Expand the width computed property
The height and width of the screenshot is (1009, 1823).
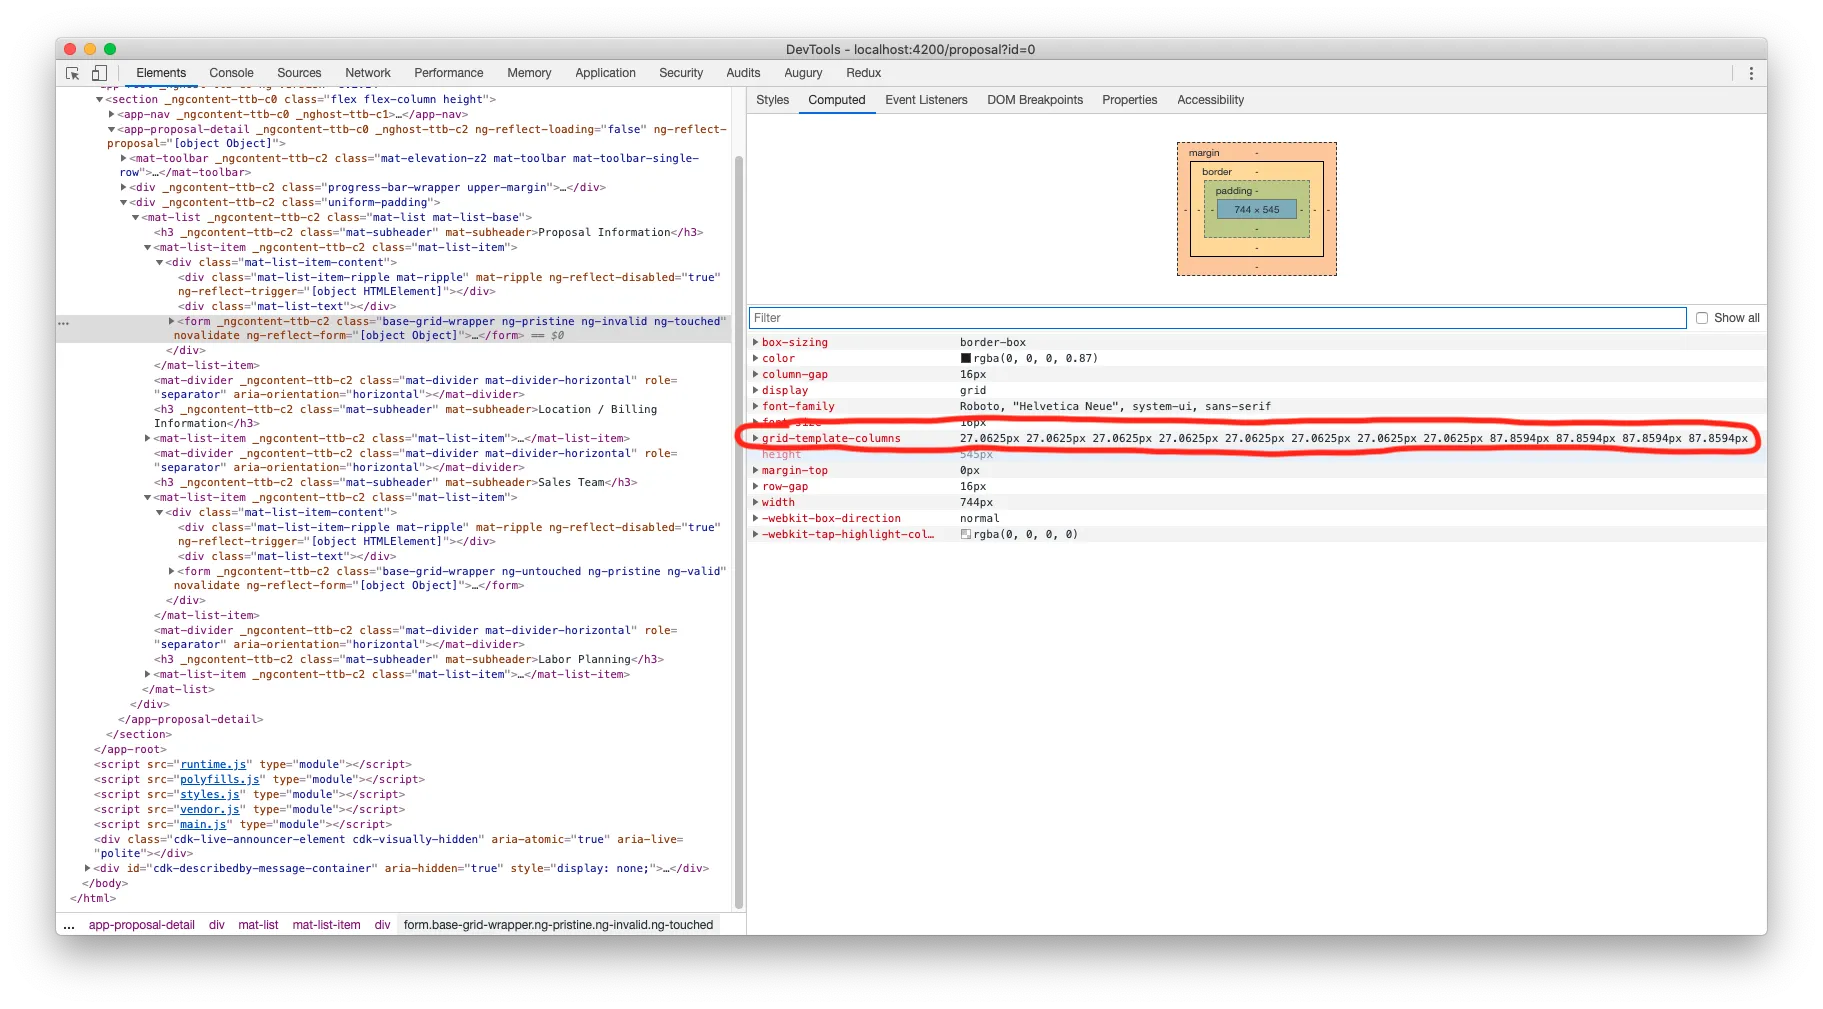tap(755, 502)
